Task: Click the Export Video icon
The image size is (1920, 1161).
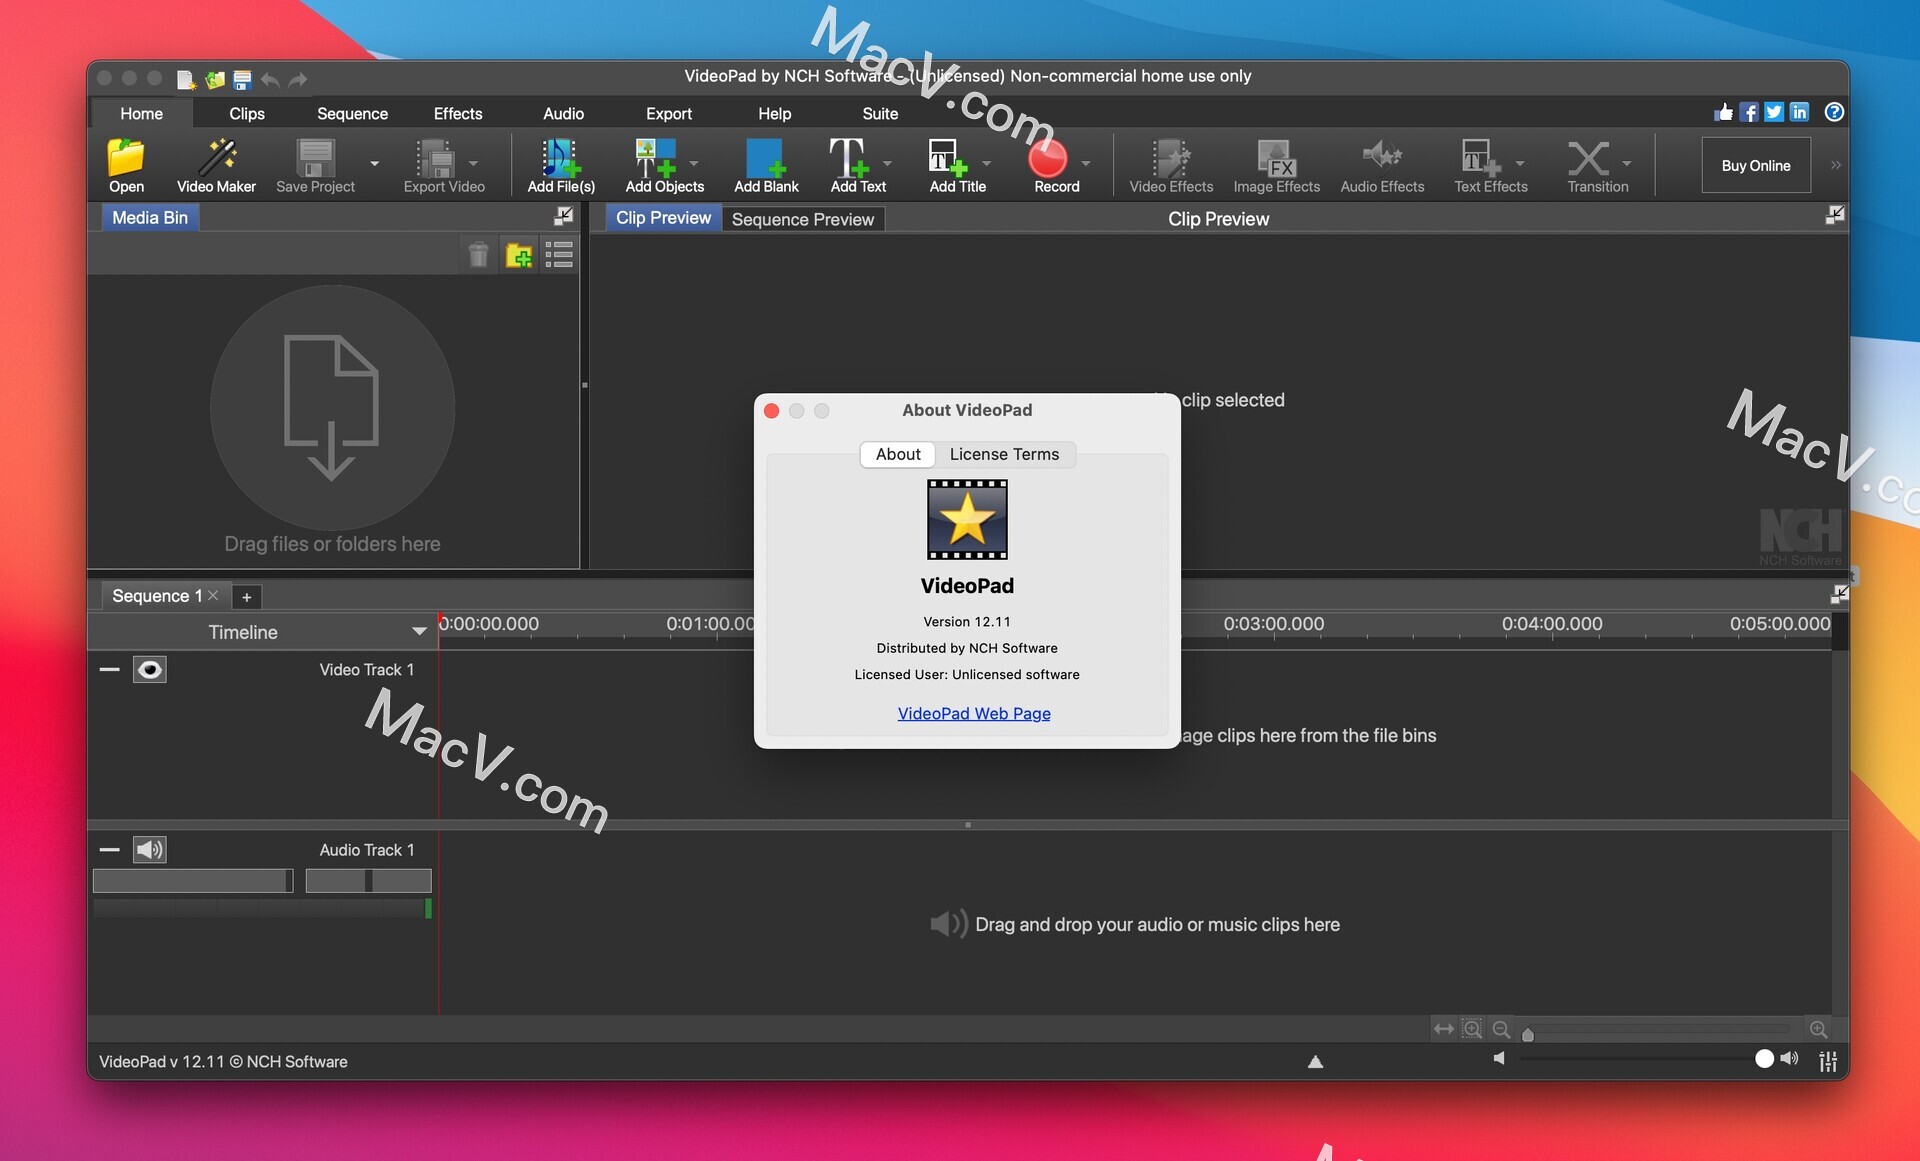Action: pyautogui.click(x=436, y=158)
